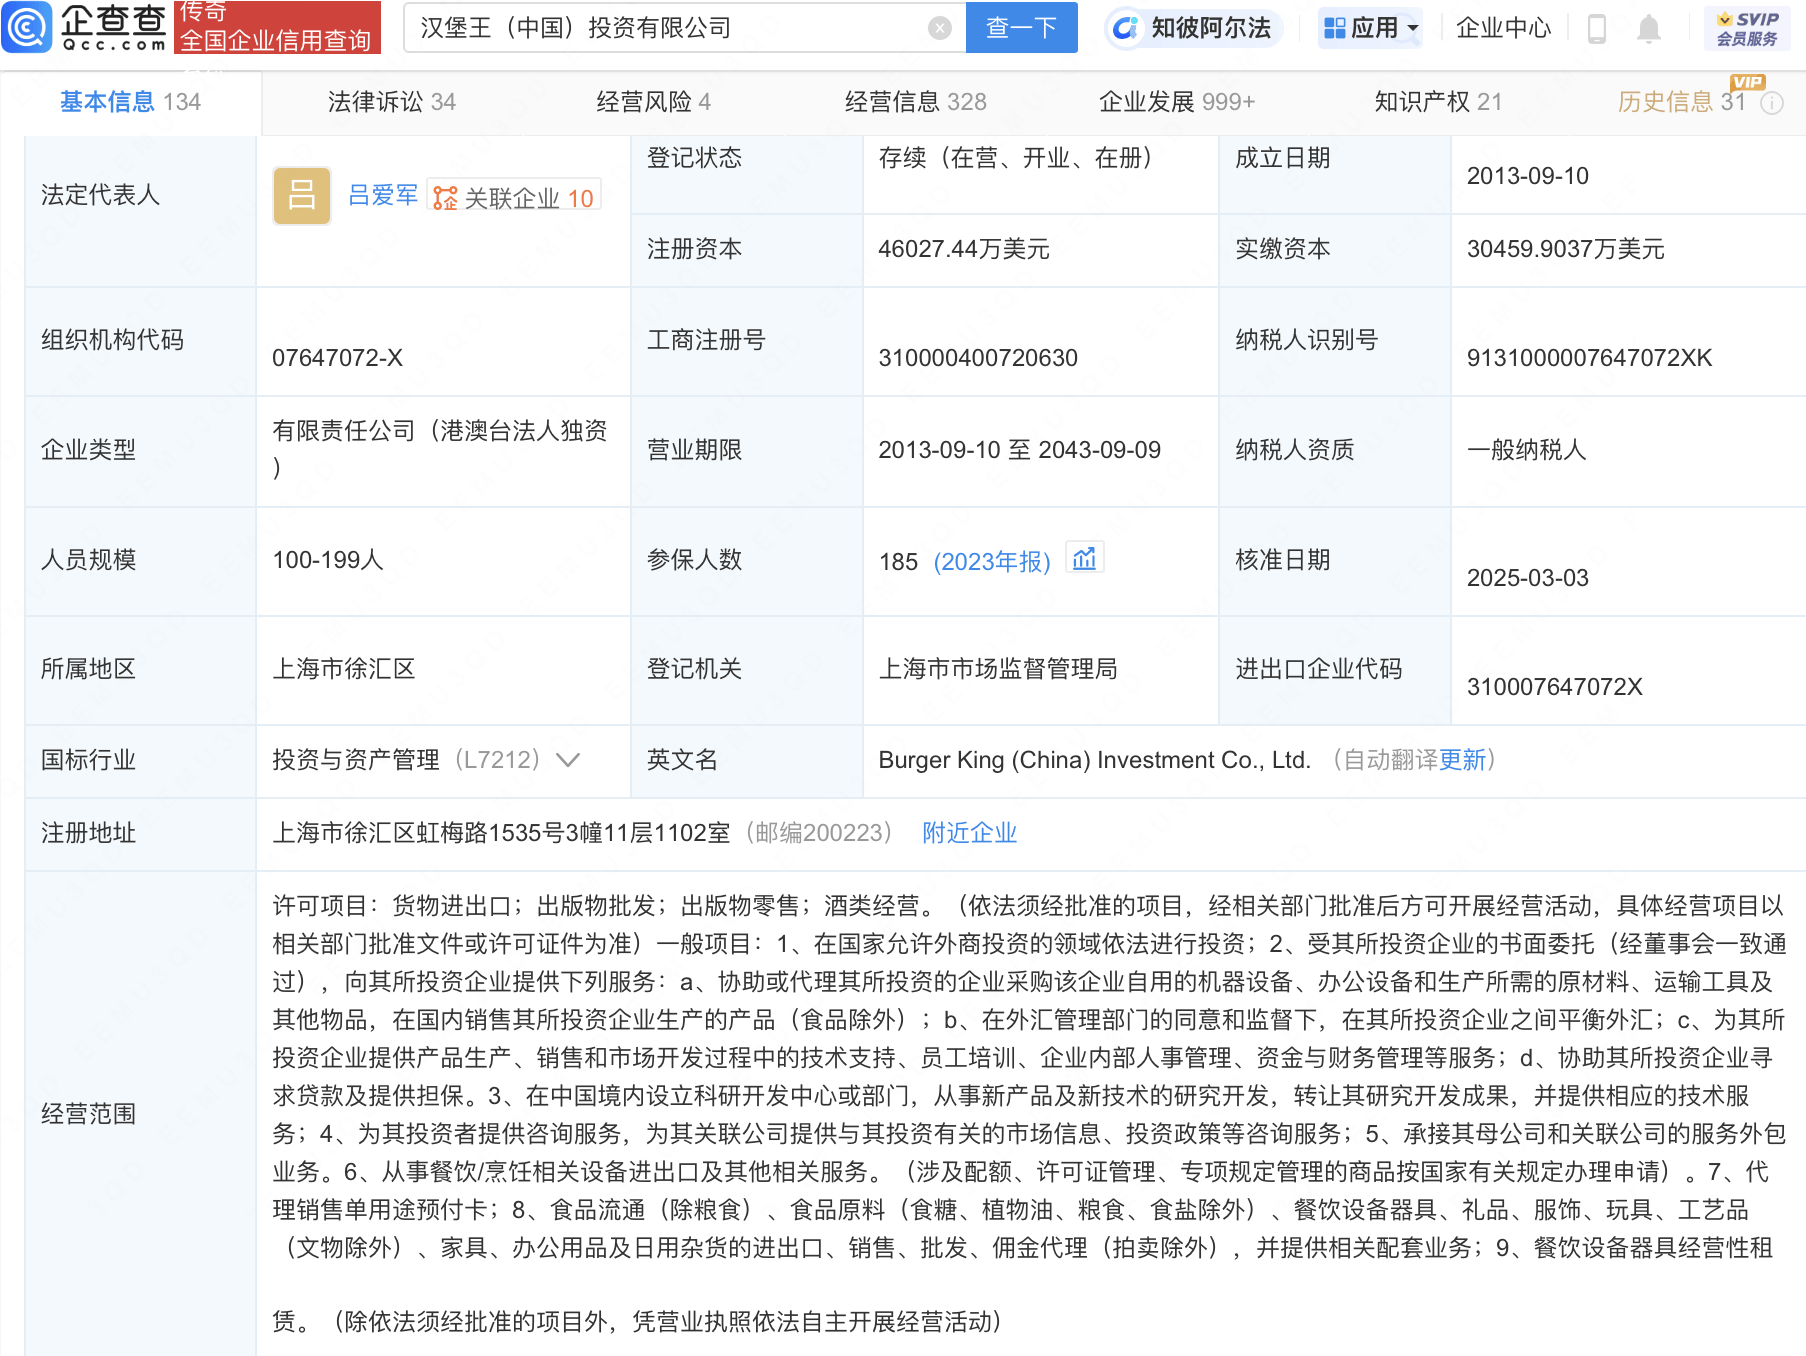Open legal representative 吕爱军 link

(383, 196)
